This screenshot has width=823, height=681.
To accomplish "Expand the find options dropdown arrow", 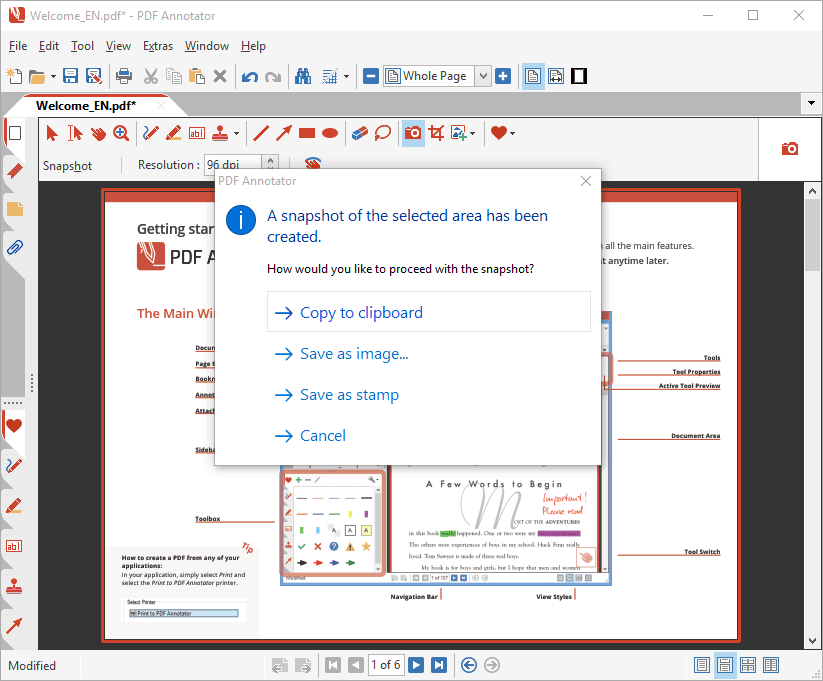I will tap(346, 77).
